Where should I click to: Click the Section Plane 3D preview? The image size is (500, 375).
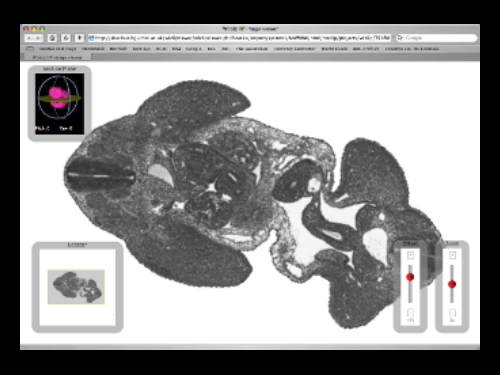click(x=60, y=104)
